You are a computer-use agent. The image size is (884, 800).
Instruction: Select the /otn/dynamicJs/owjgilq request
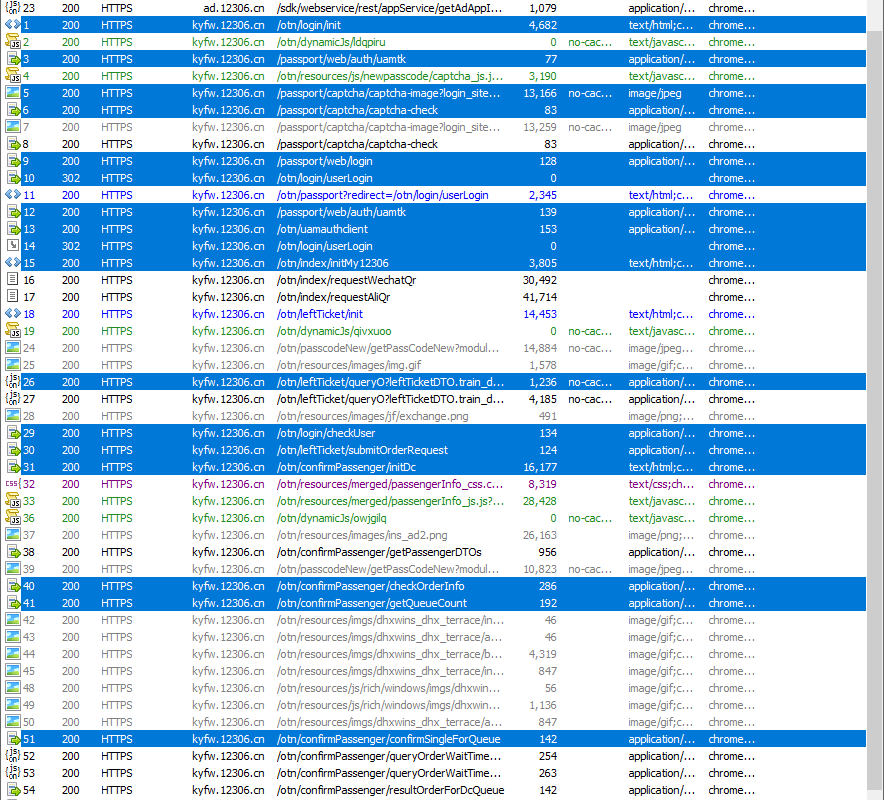pyautogui.click(x=433, y=518)
